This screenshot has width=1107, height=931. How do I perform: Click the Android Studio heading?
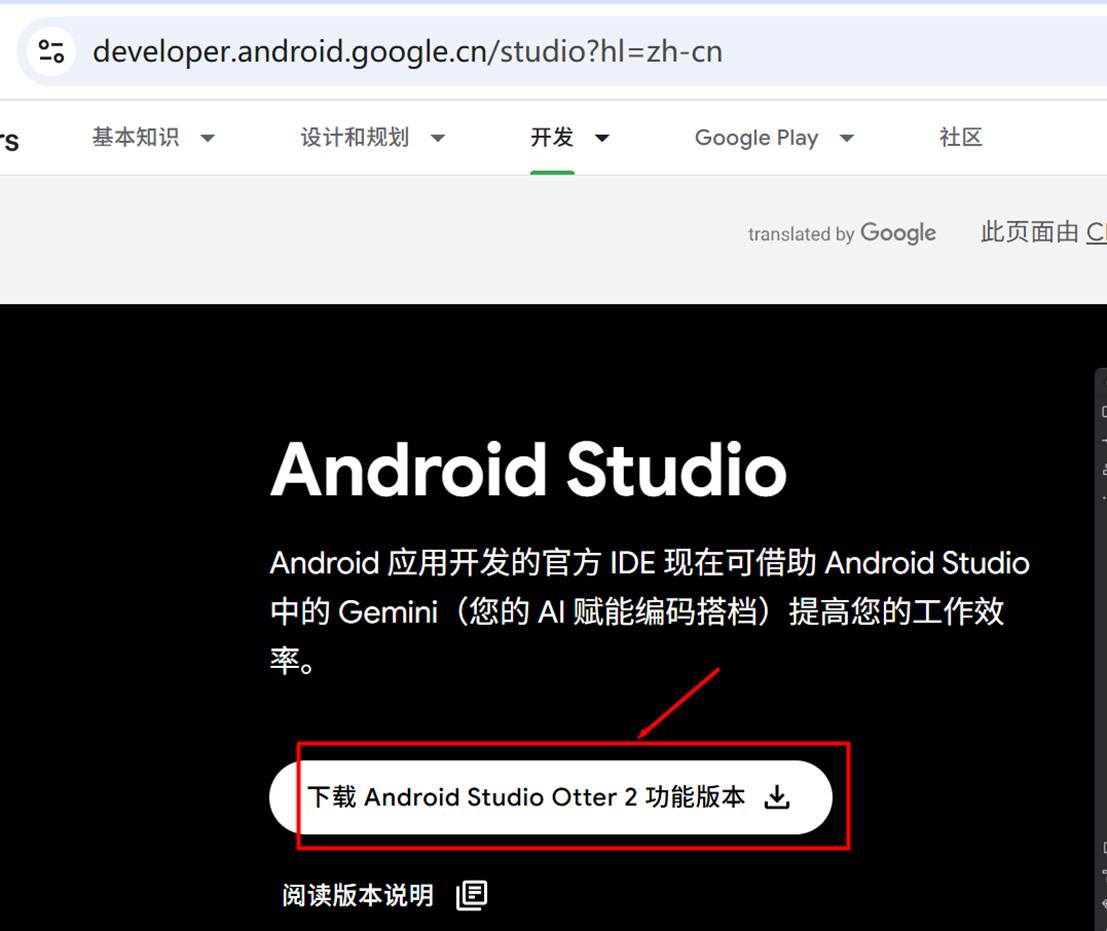click(528, 469)
